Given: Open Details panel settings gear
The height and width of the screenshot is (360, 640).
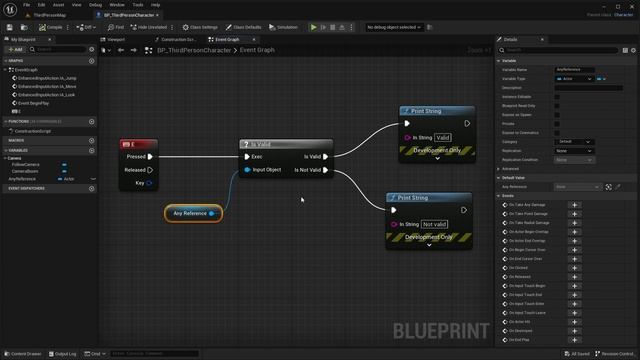Looking at the screenshot, I should coord(633,50).
